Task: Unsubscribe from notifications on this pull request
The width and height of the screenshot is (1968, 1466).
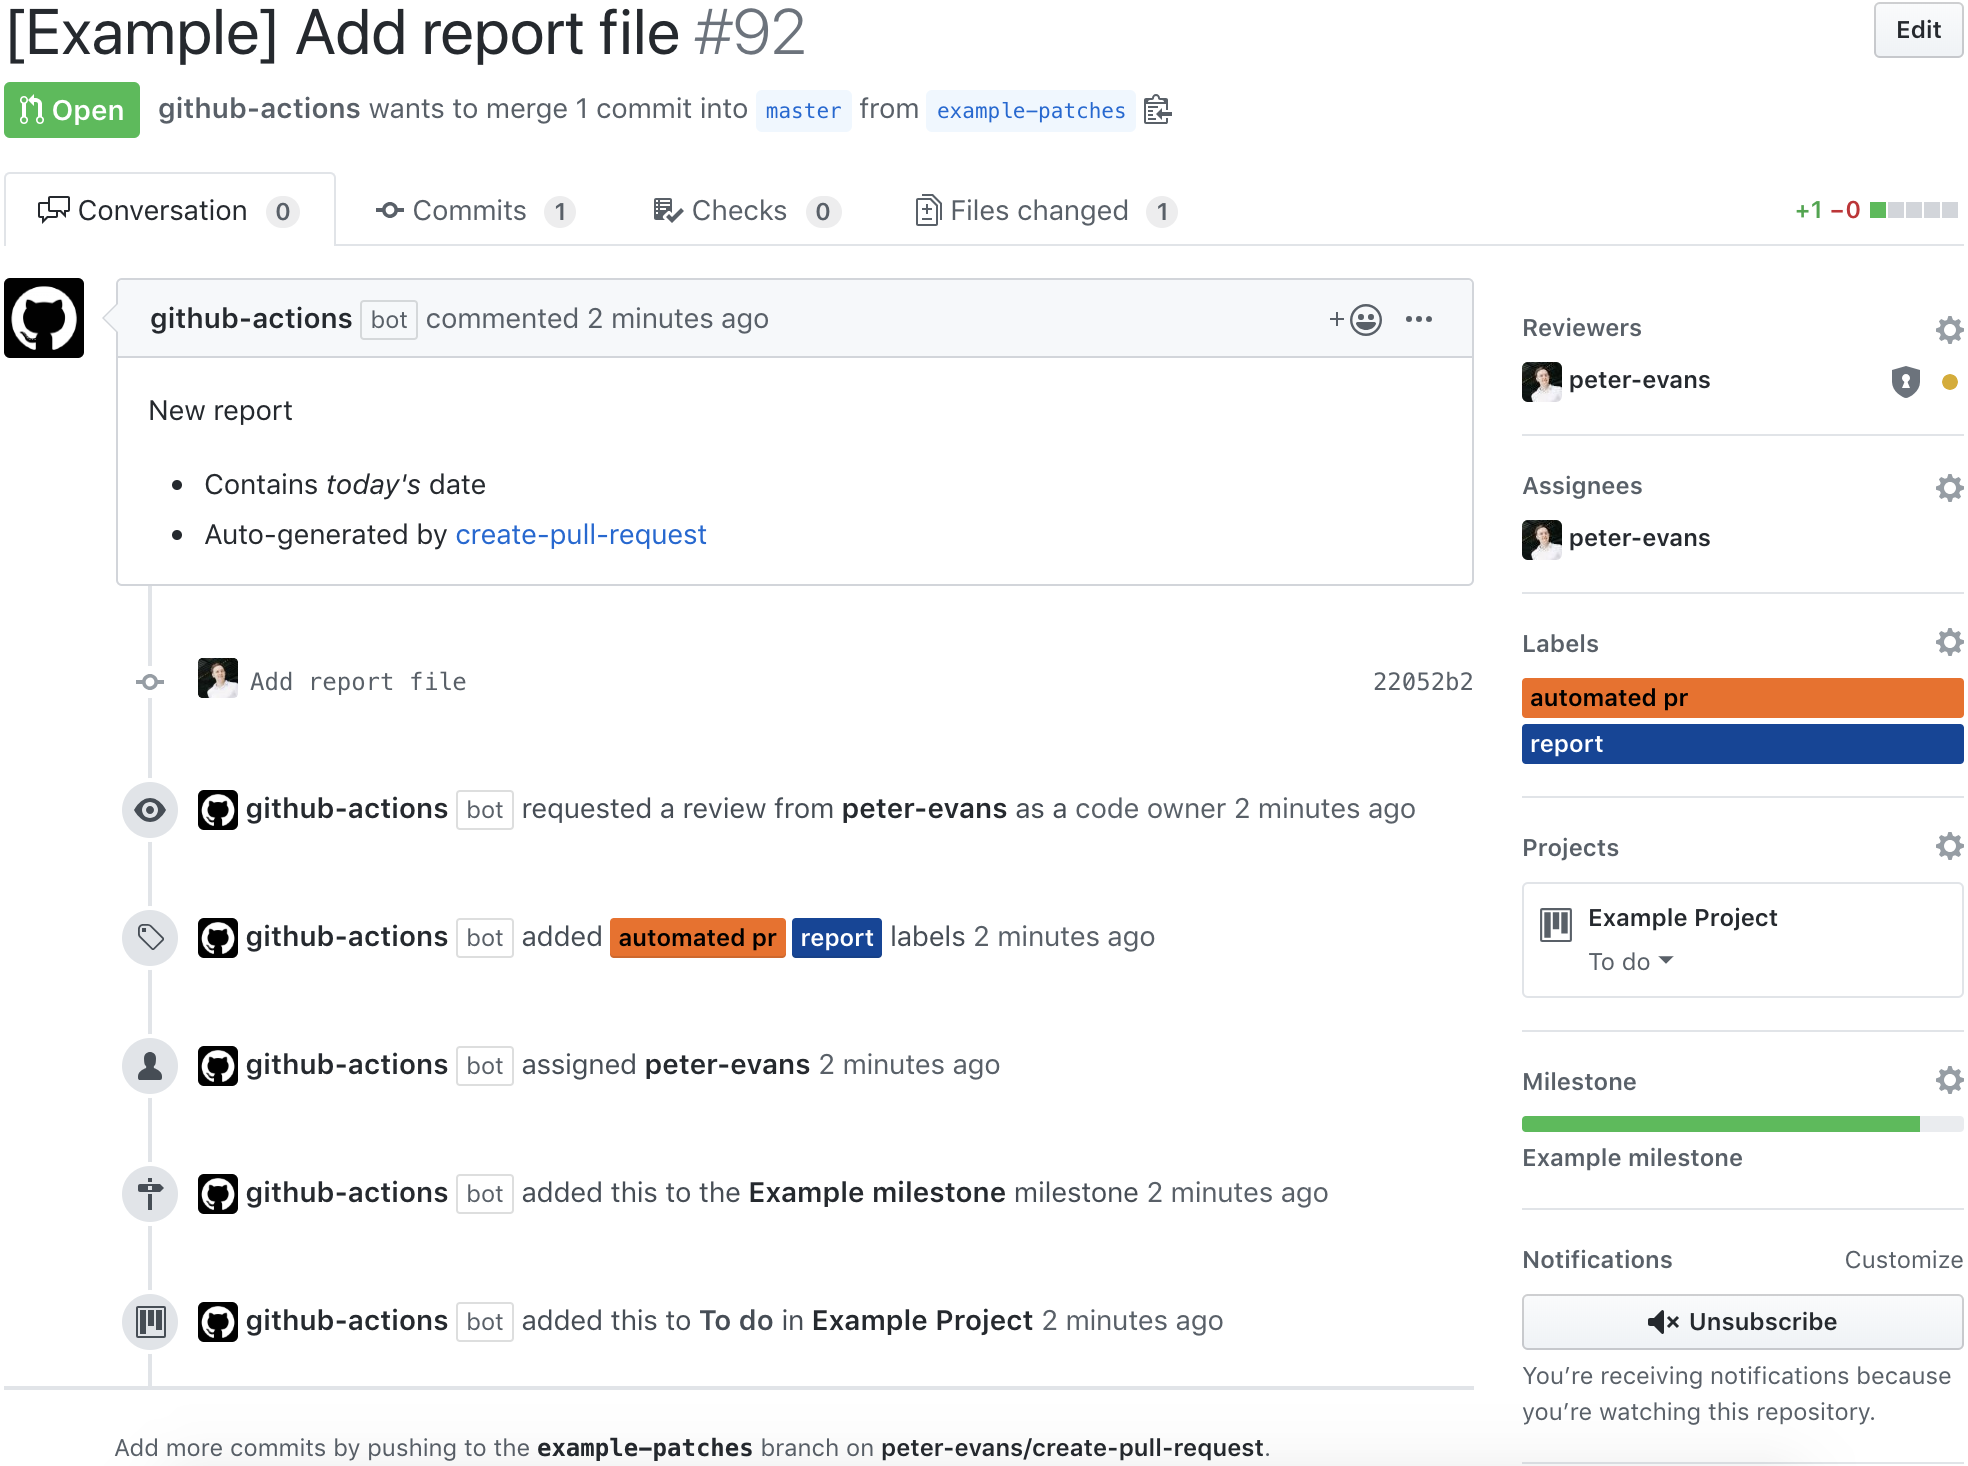Action: click(x=1741, y=1321)
